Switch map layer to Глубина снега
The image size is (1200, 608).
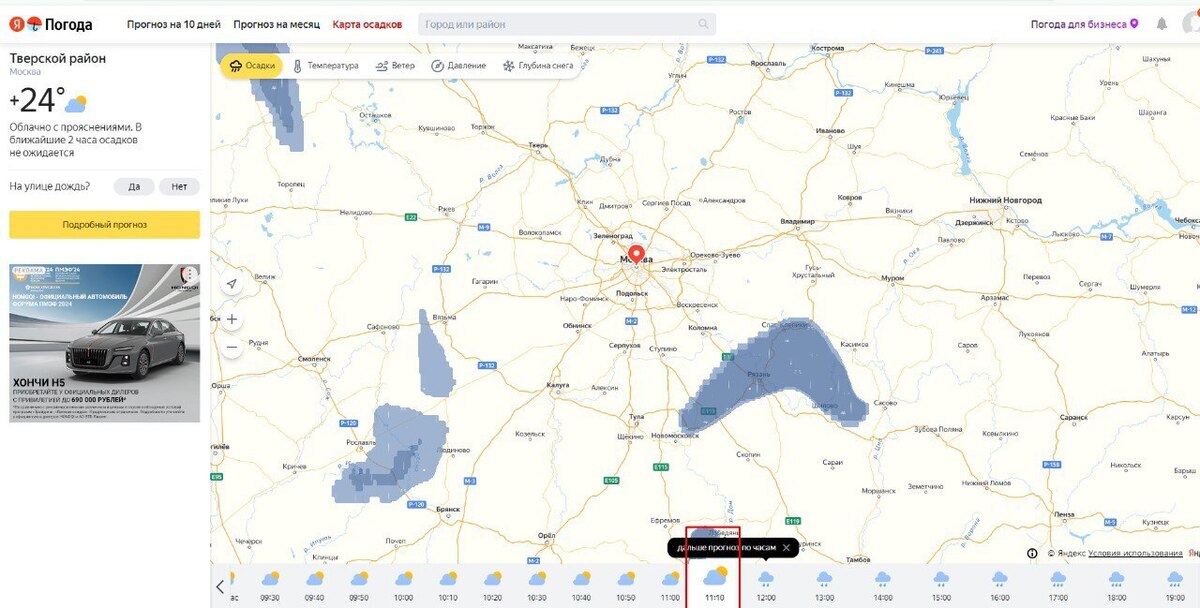[538, 66]
